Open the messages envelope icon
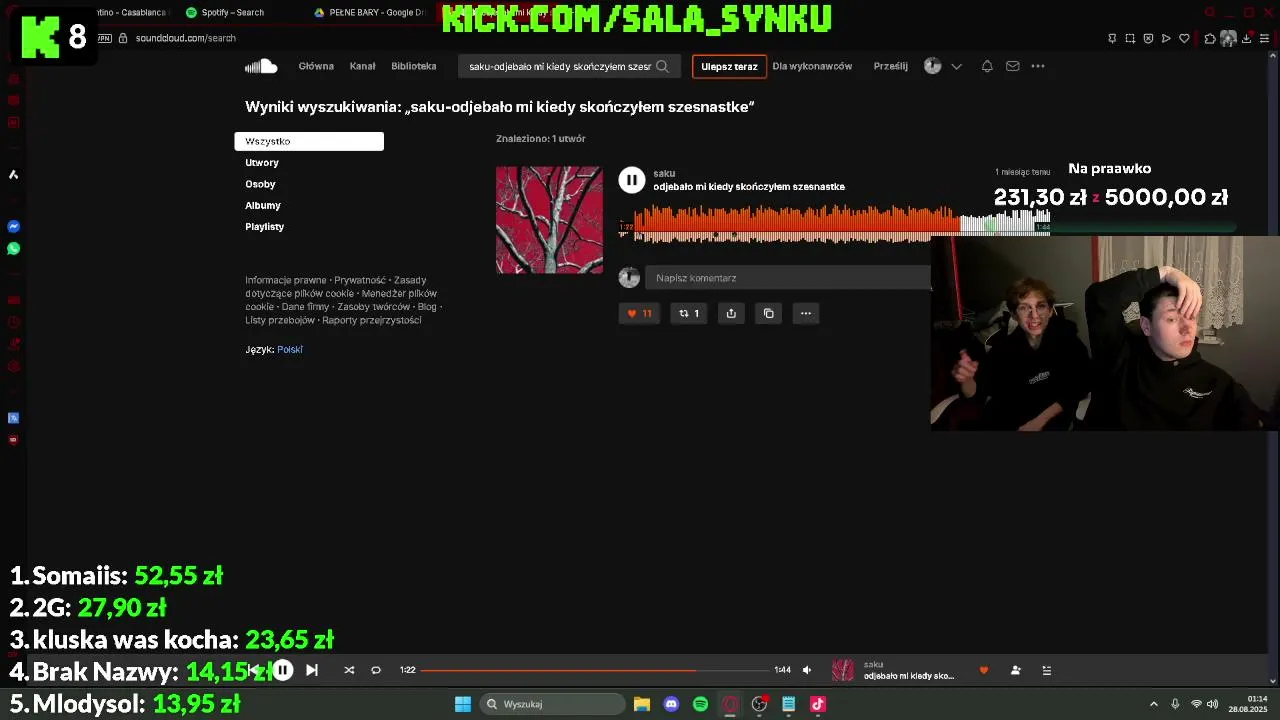The height and width of the screenshot is (720, 1280). 1013,66
